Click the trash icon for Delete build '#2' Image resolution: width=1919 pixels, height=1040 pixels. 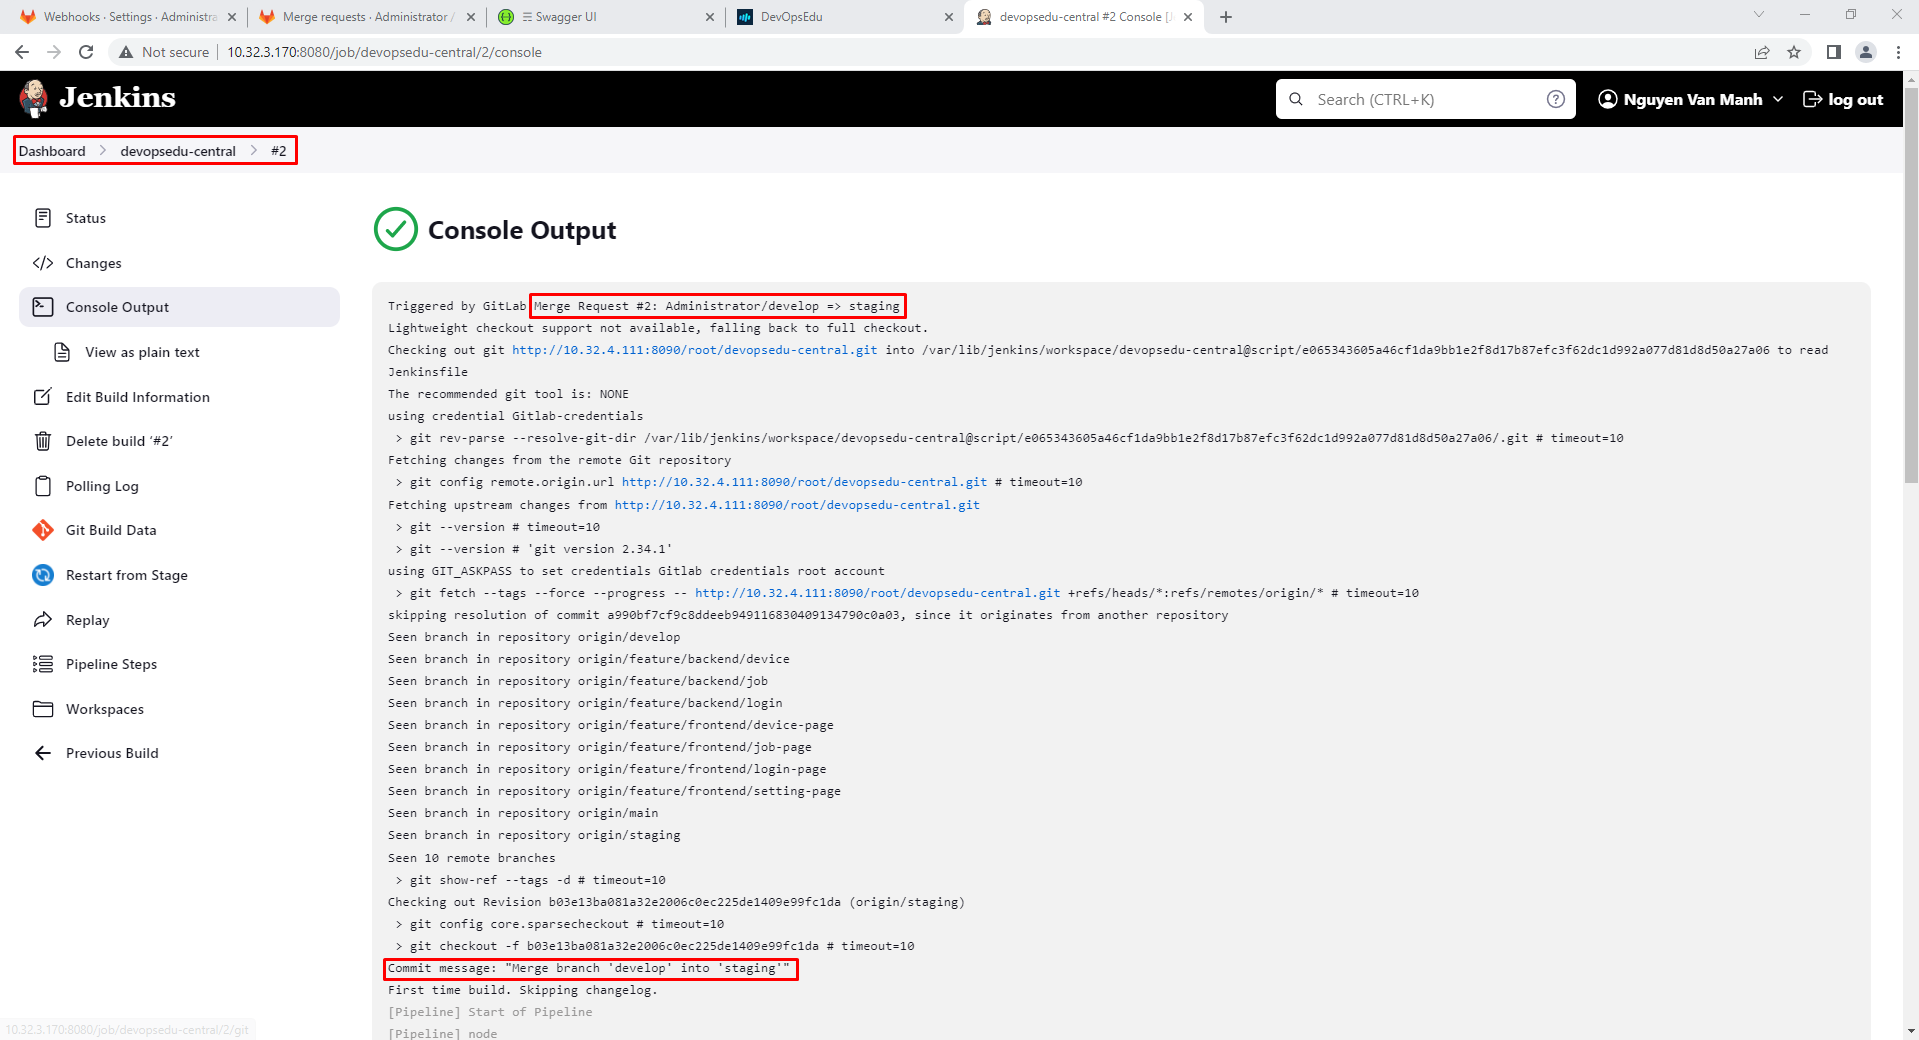click(x=43, y=441)
